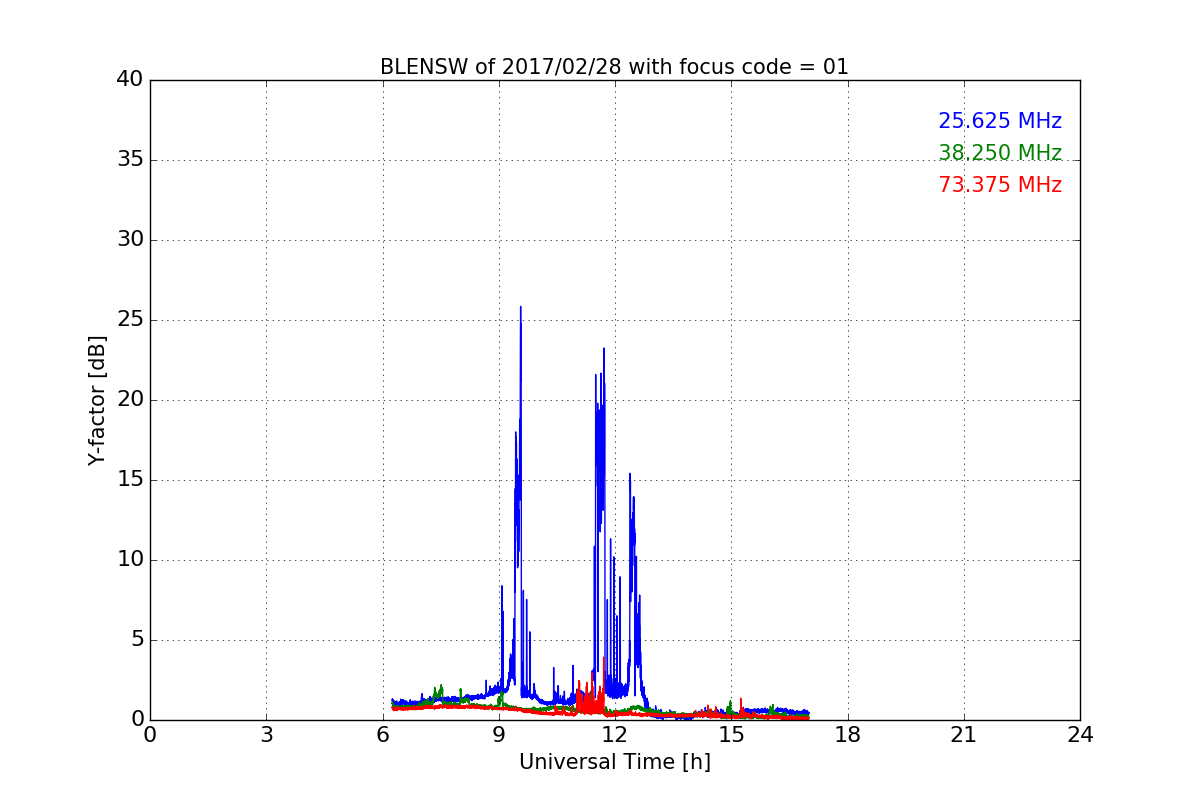Click the x-axis tick label 12

[x=615, y=735]
